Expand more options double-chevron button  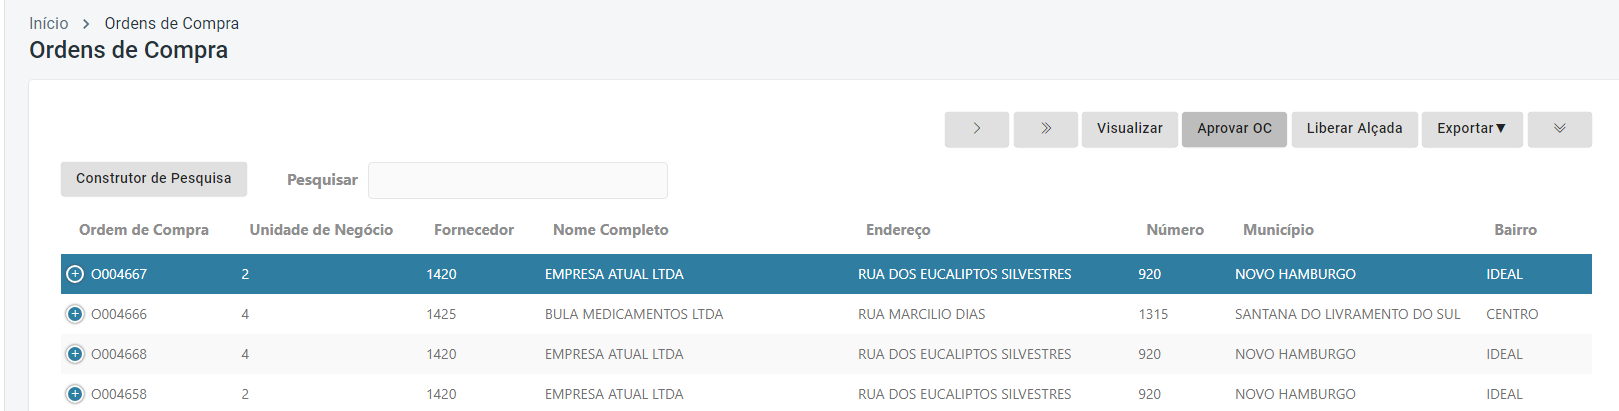point(1559,129)
